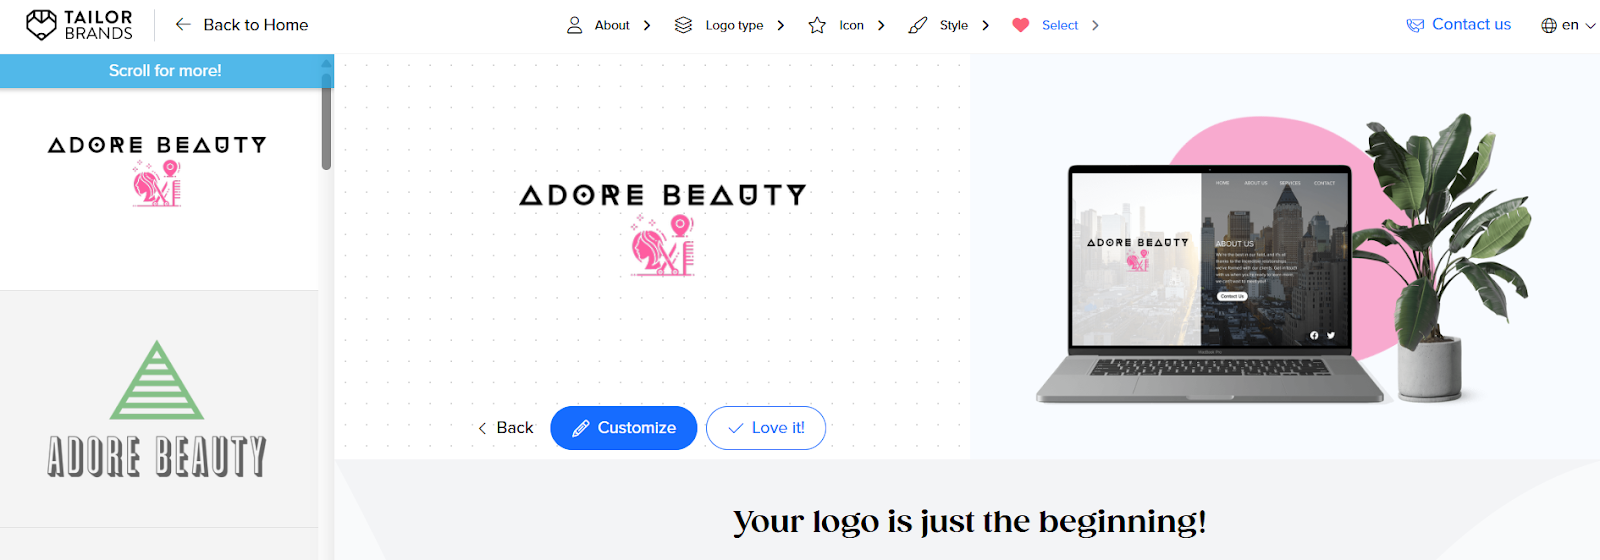Click the back arrow beside Back to Home
The height and width of the screenshot is (560, 1600).
183,24
